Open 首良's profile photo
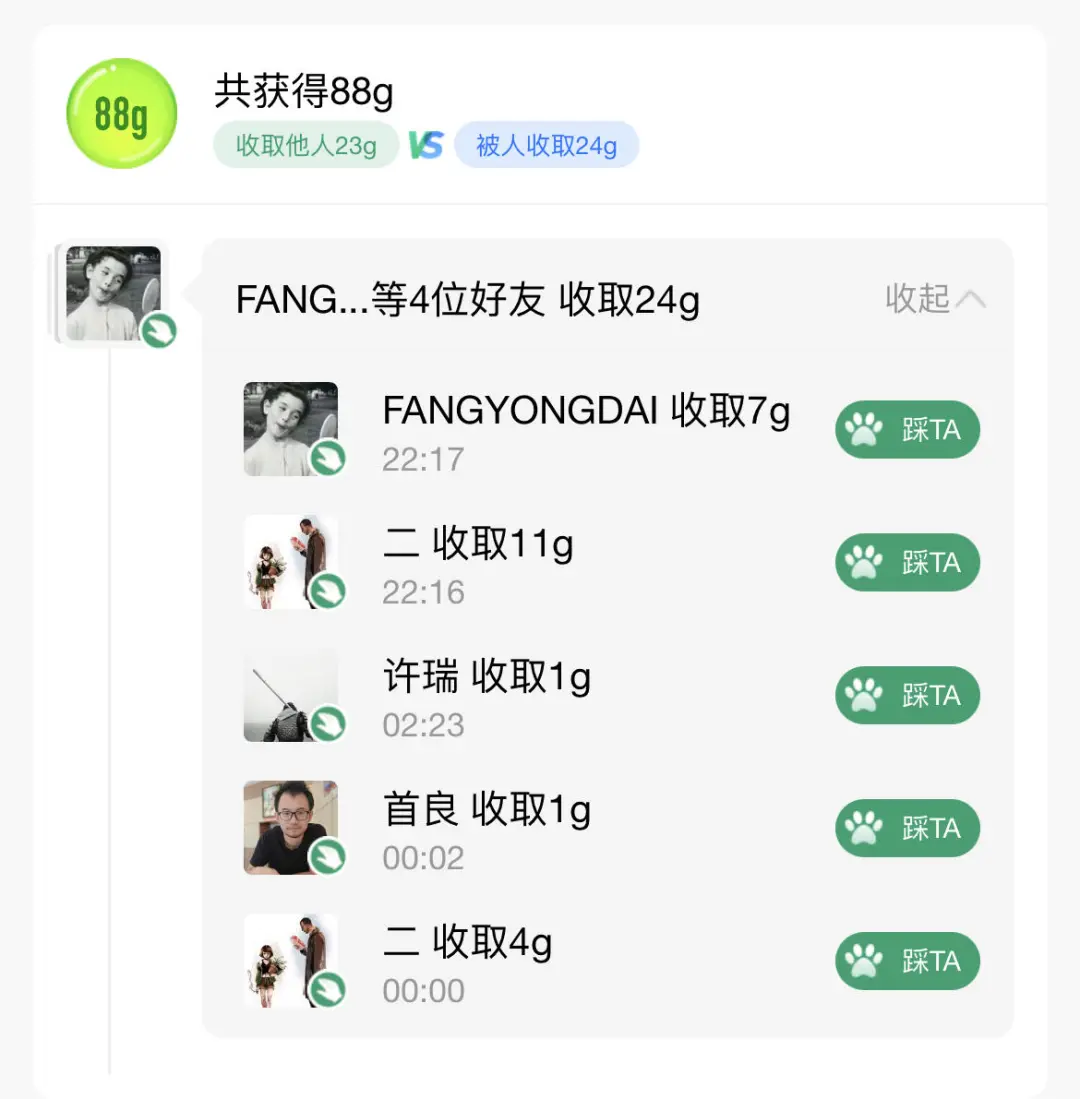The width and height of the screenshot is (1080, 1099). [290, 827]
